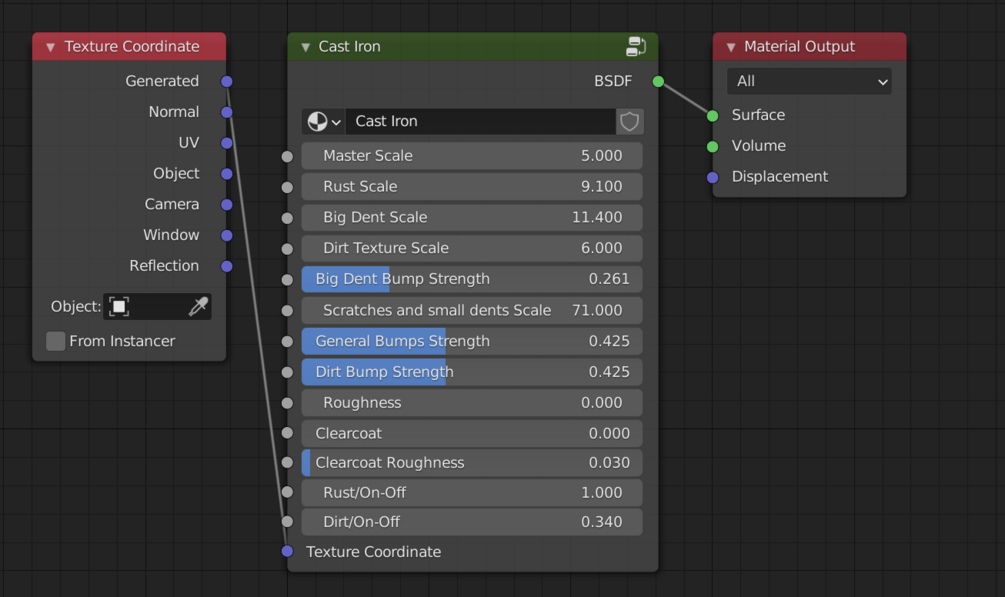Enable the From Instancer checkbox
Image resolution: width=1005 pixels, height=597 pixels.
click(x=56, y=341)
